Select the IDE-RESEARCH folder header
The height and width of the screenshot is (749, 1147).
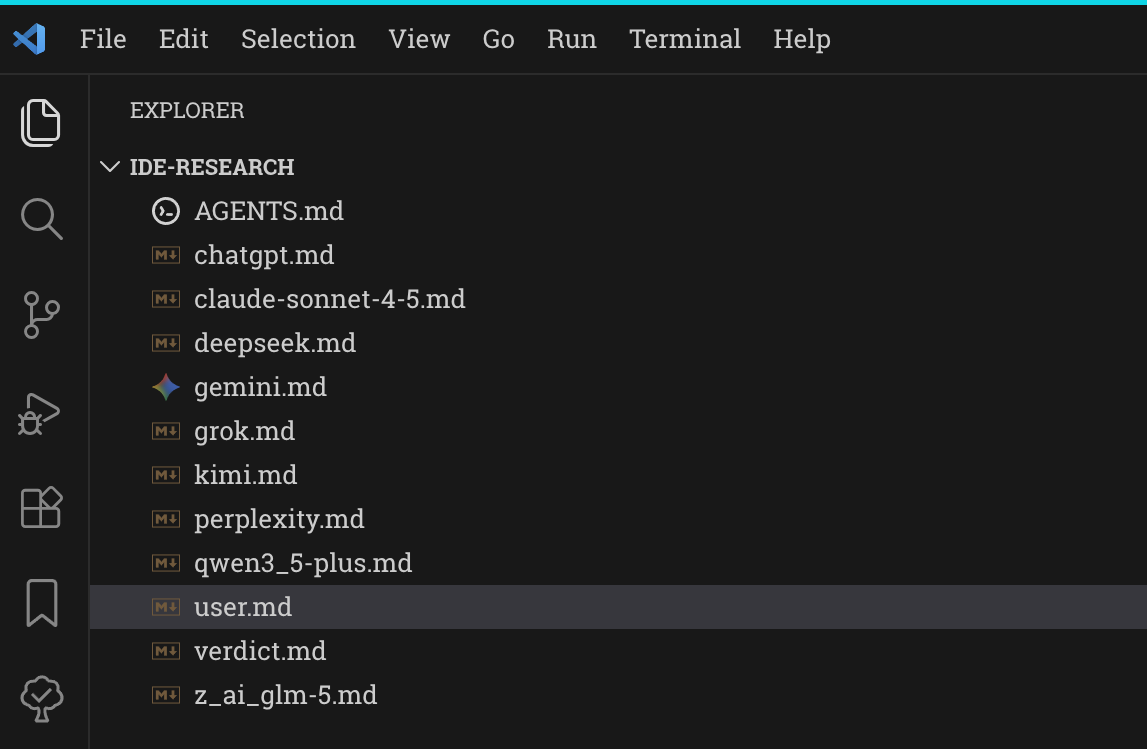click(618, 167)
